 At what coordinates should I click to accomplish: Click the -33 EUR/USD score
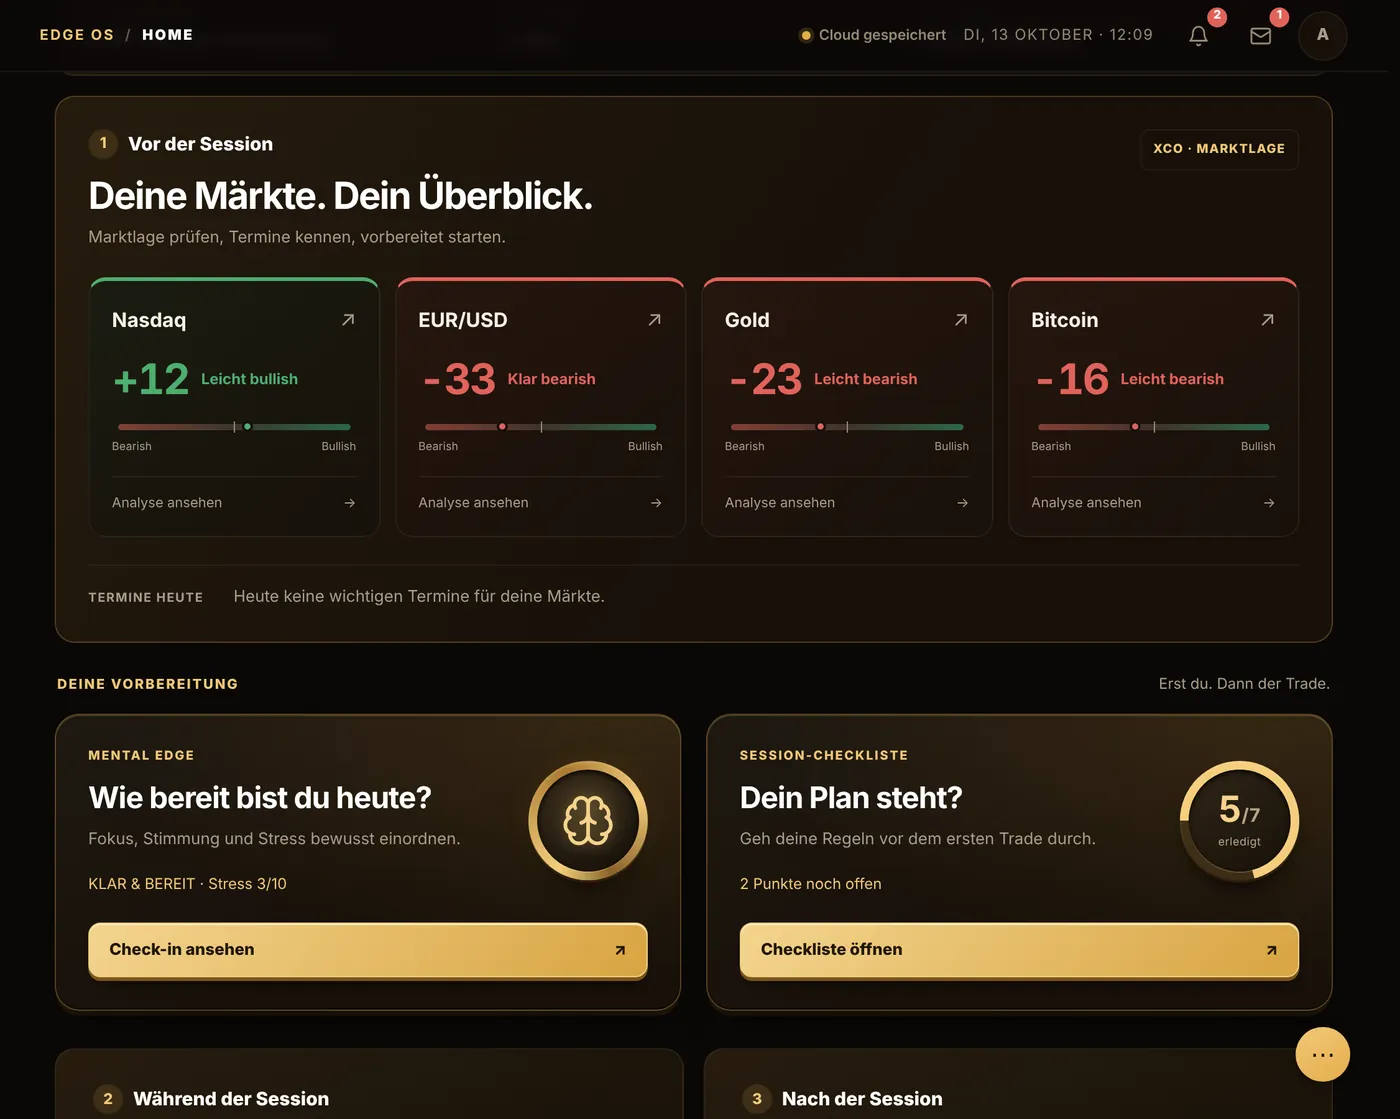point(459,379)
